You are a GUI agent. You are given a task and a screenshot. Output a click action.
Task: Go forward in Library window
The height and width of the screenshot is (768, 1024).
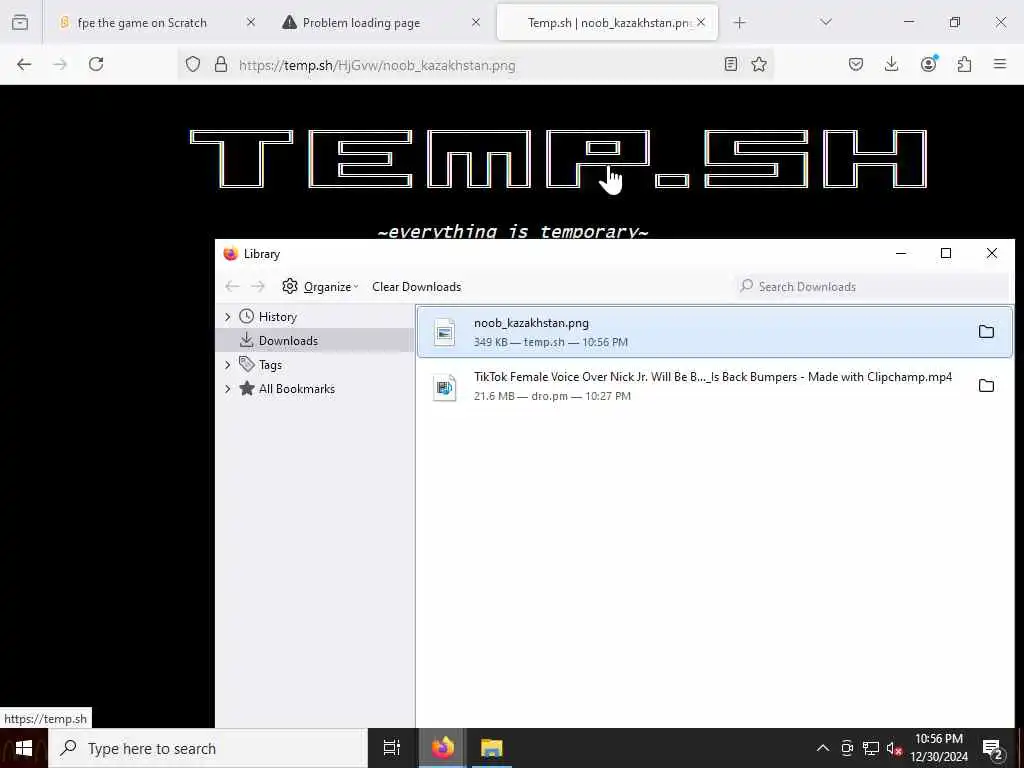[258, 286]
